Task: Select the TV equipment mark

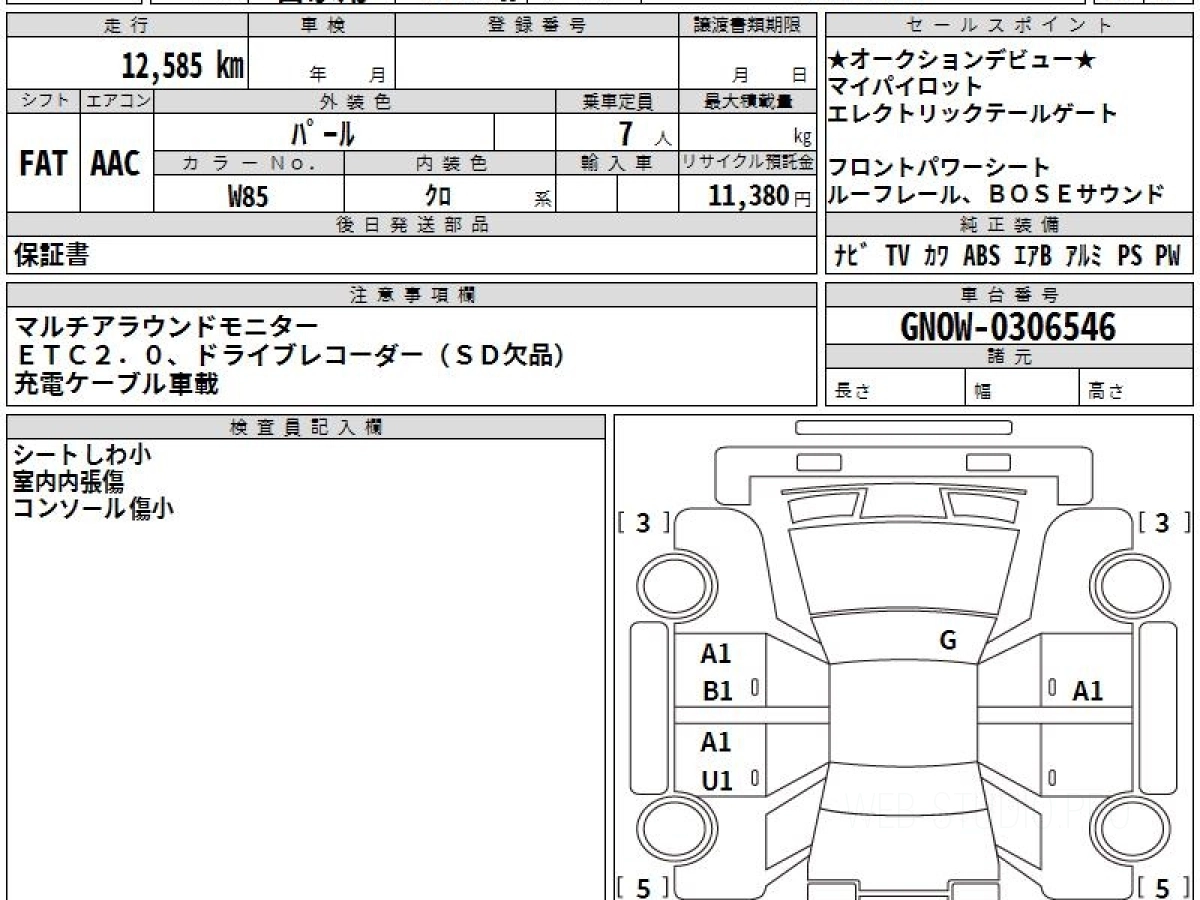Action: pyautogui.click(x=897, y=256)
